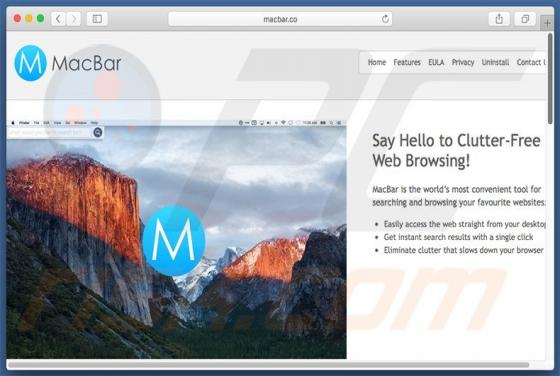Open the Uninstall navigation link
This screenshot has width=560, height=376.
click(x=495, y=62)
